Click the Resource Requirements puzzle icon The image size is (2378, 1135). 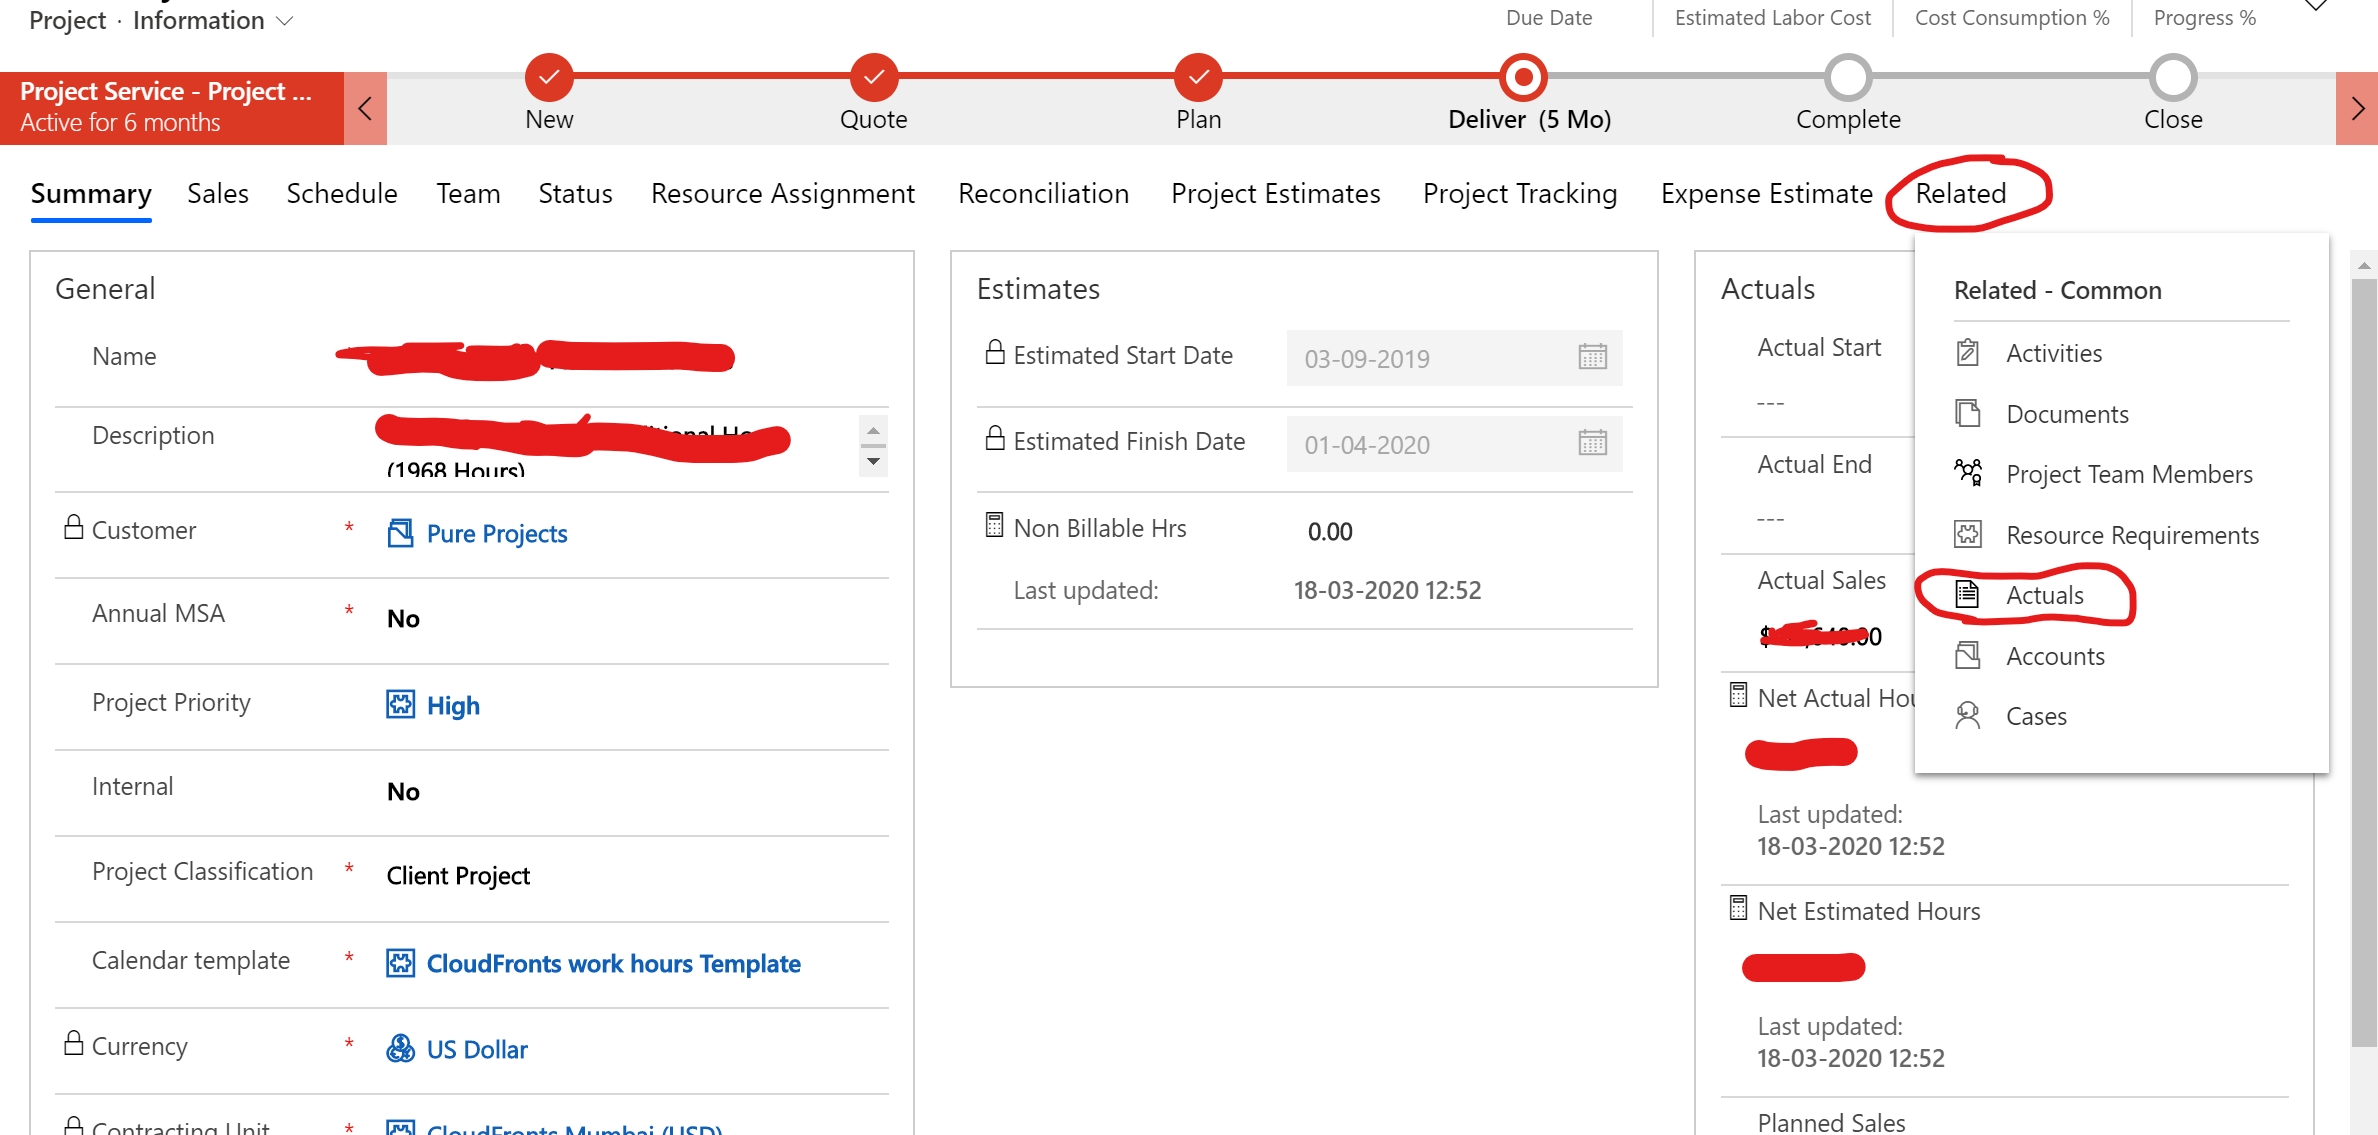pyautogui.click(x=1967, y=534)
